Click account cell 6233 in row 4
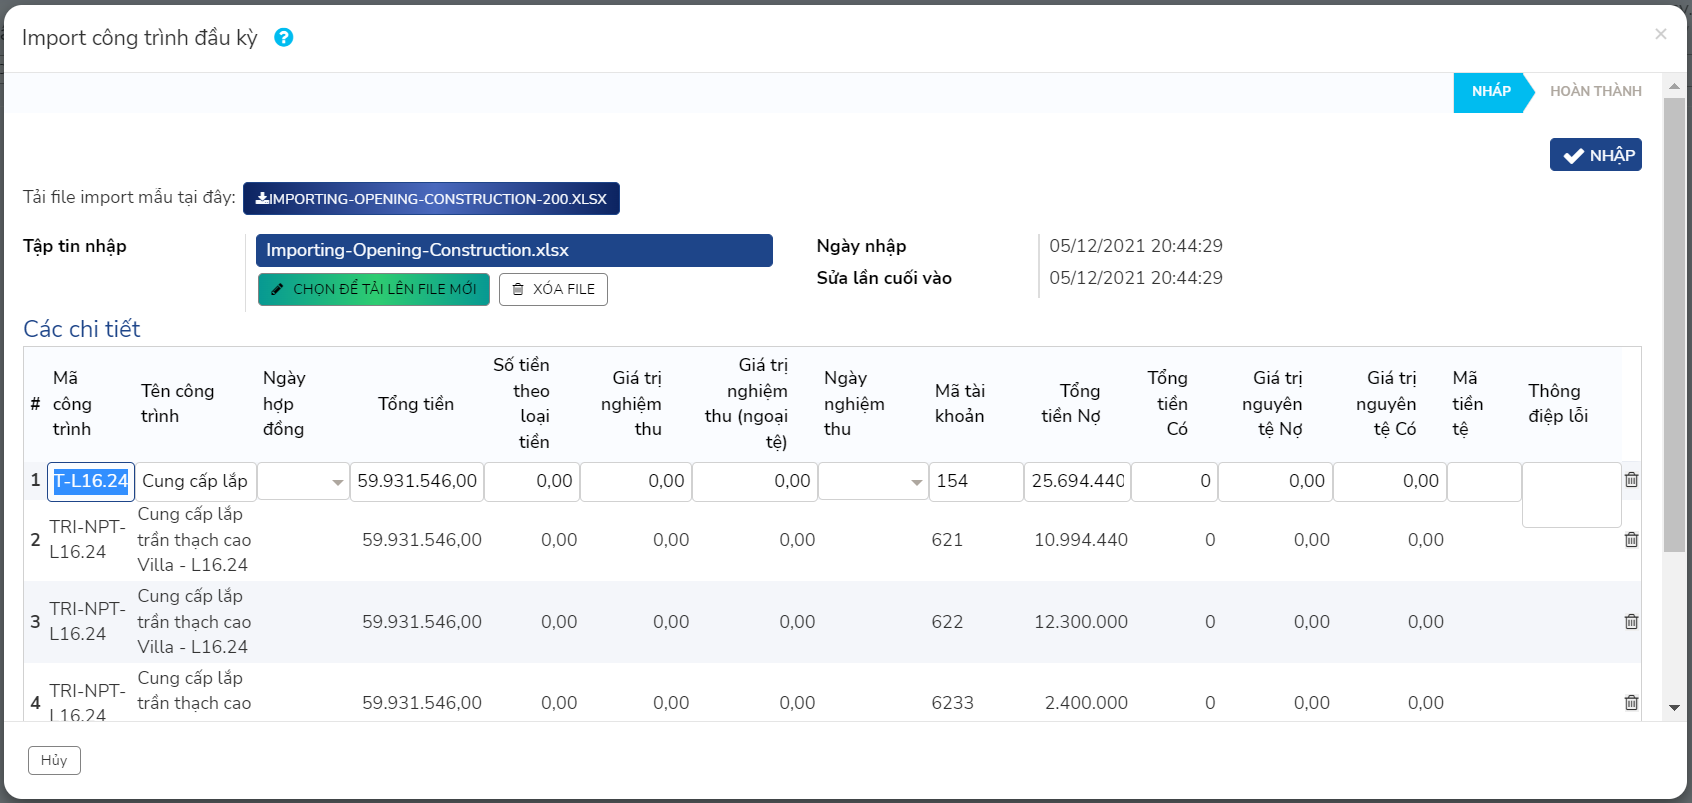Screen dimensions: 1692x803 [952, 703]
